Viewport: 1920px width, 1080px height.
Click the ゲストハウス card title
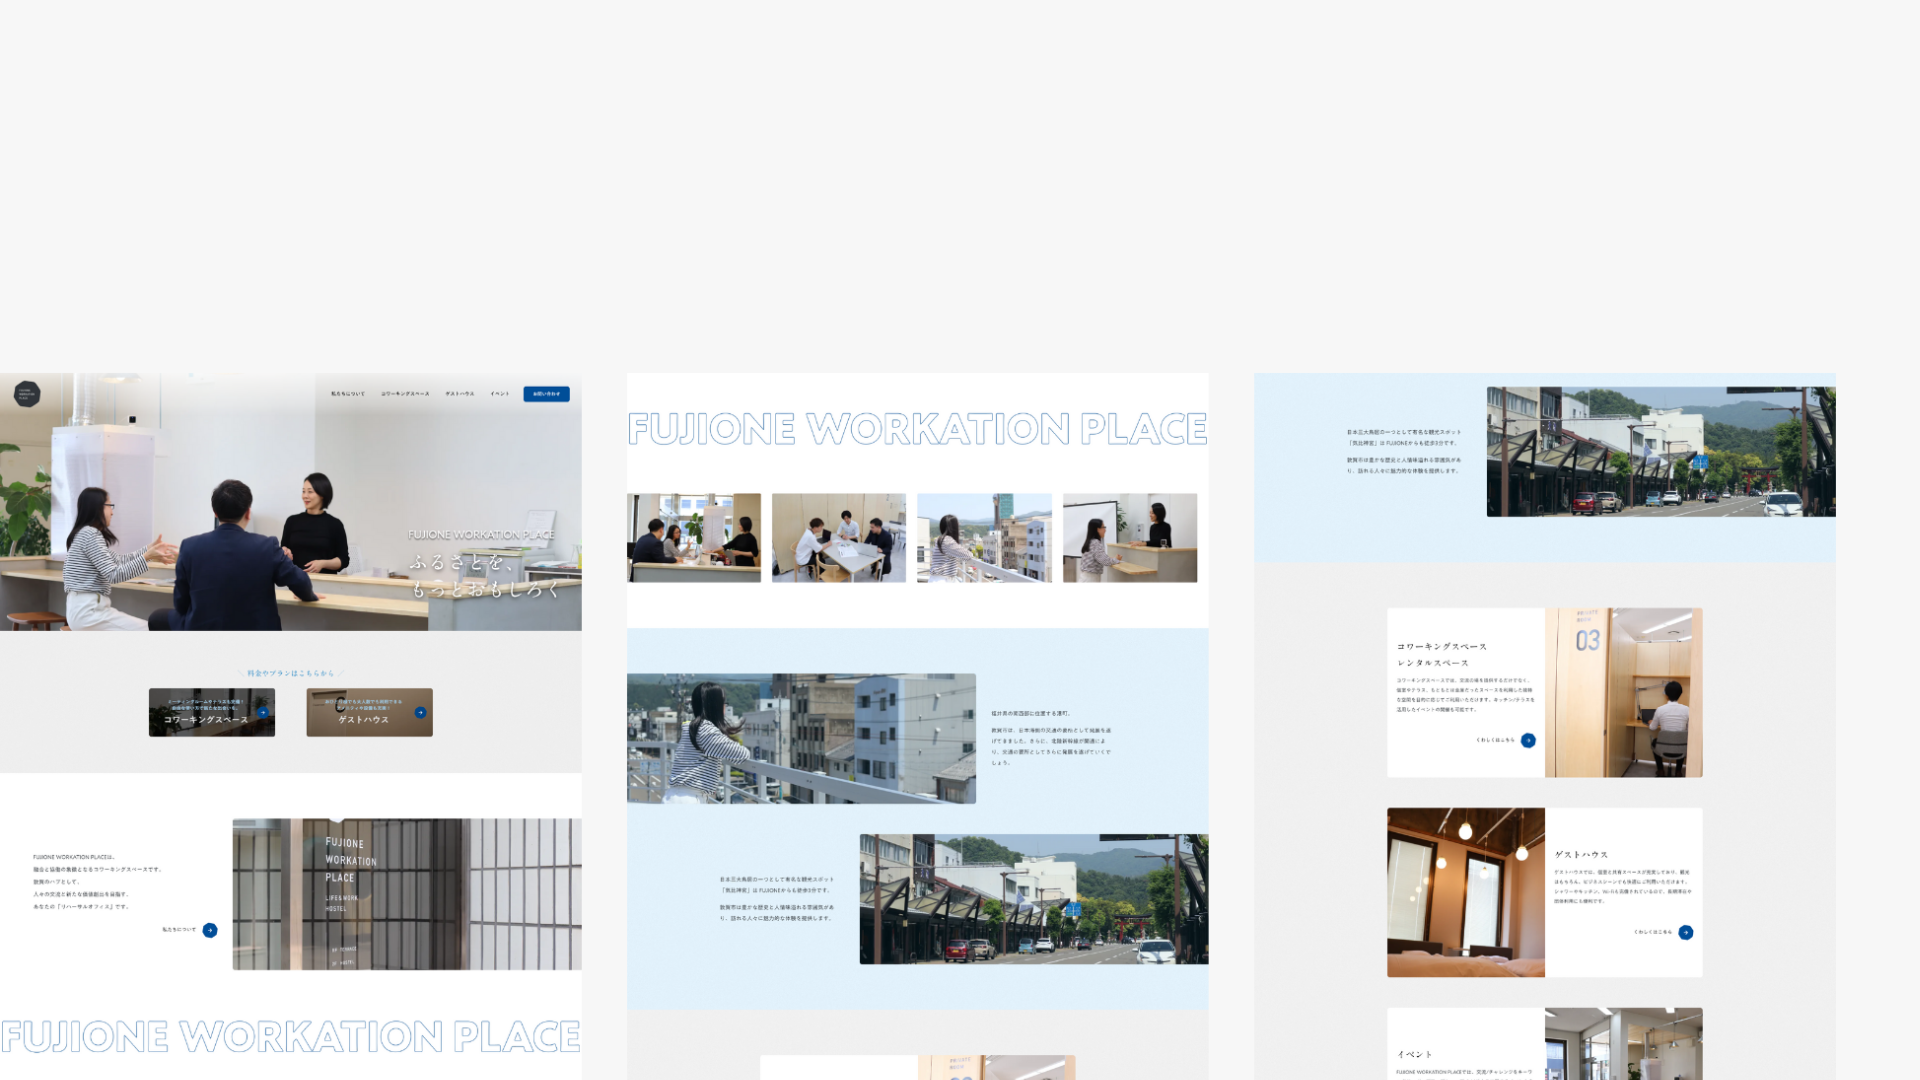pyautogui.click(x=1581, y=855)
